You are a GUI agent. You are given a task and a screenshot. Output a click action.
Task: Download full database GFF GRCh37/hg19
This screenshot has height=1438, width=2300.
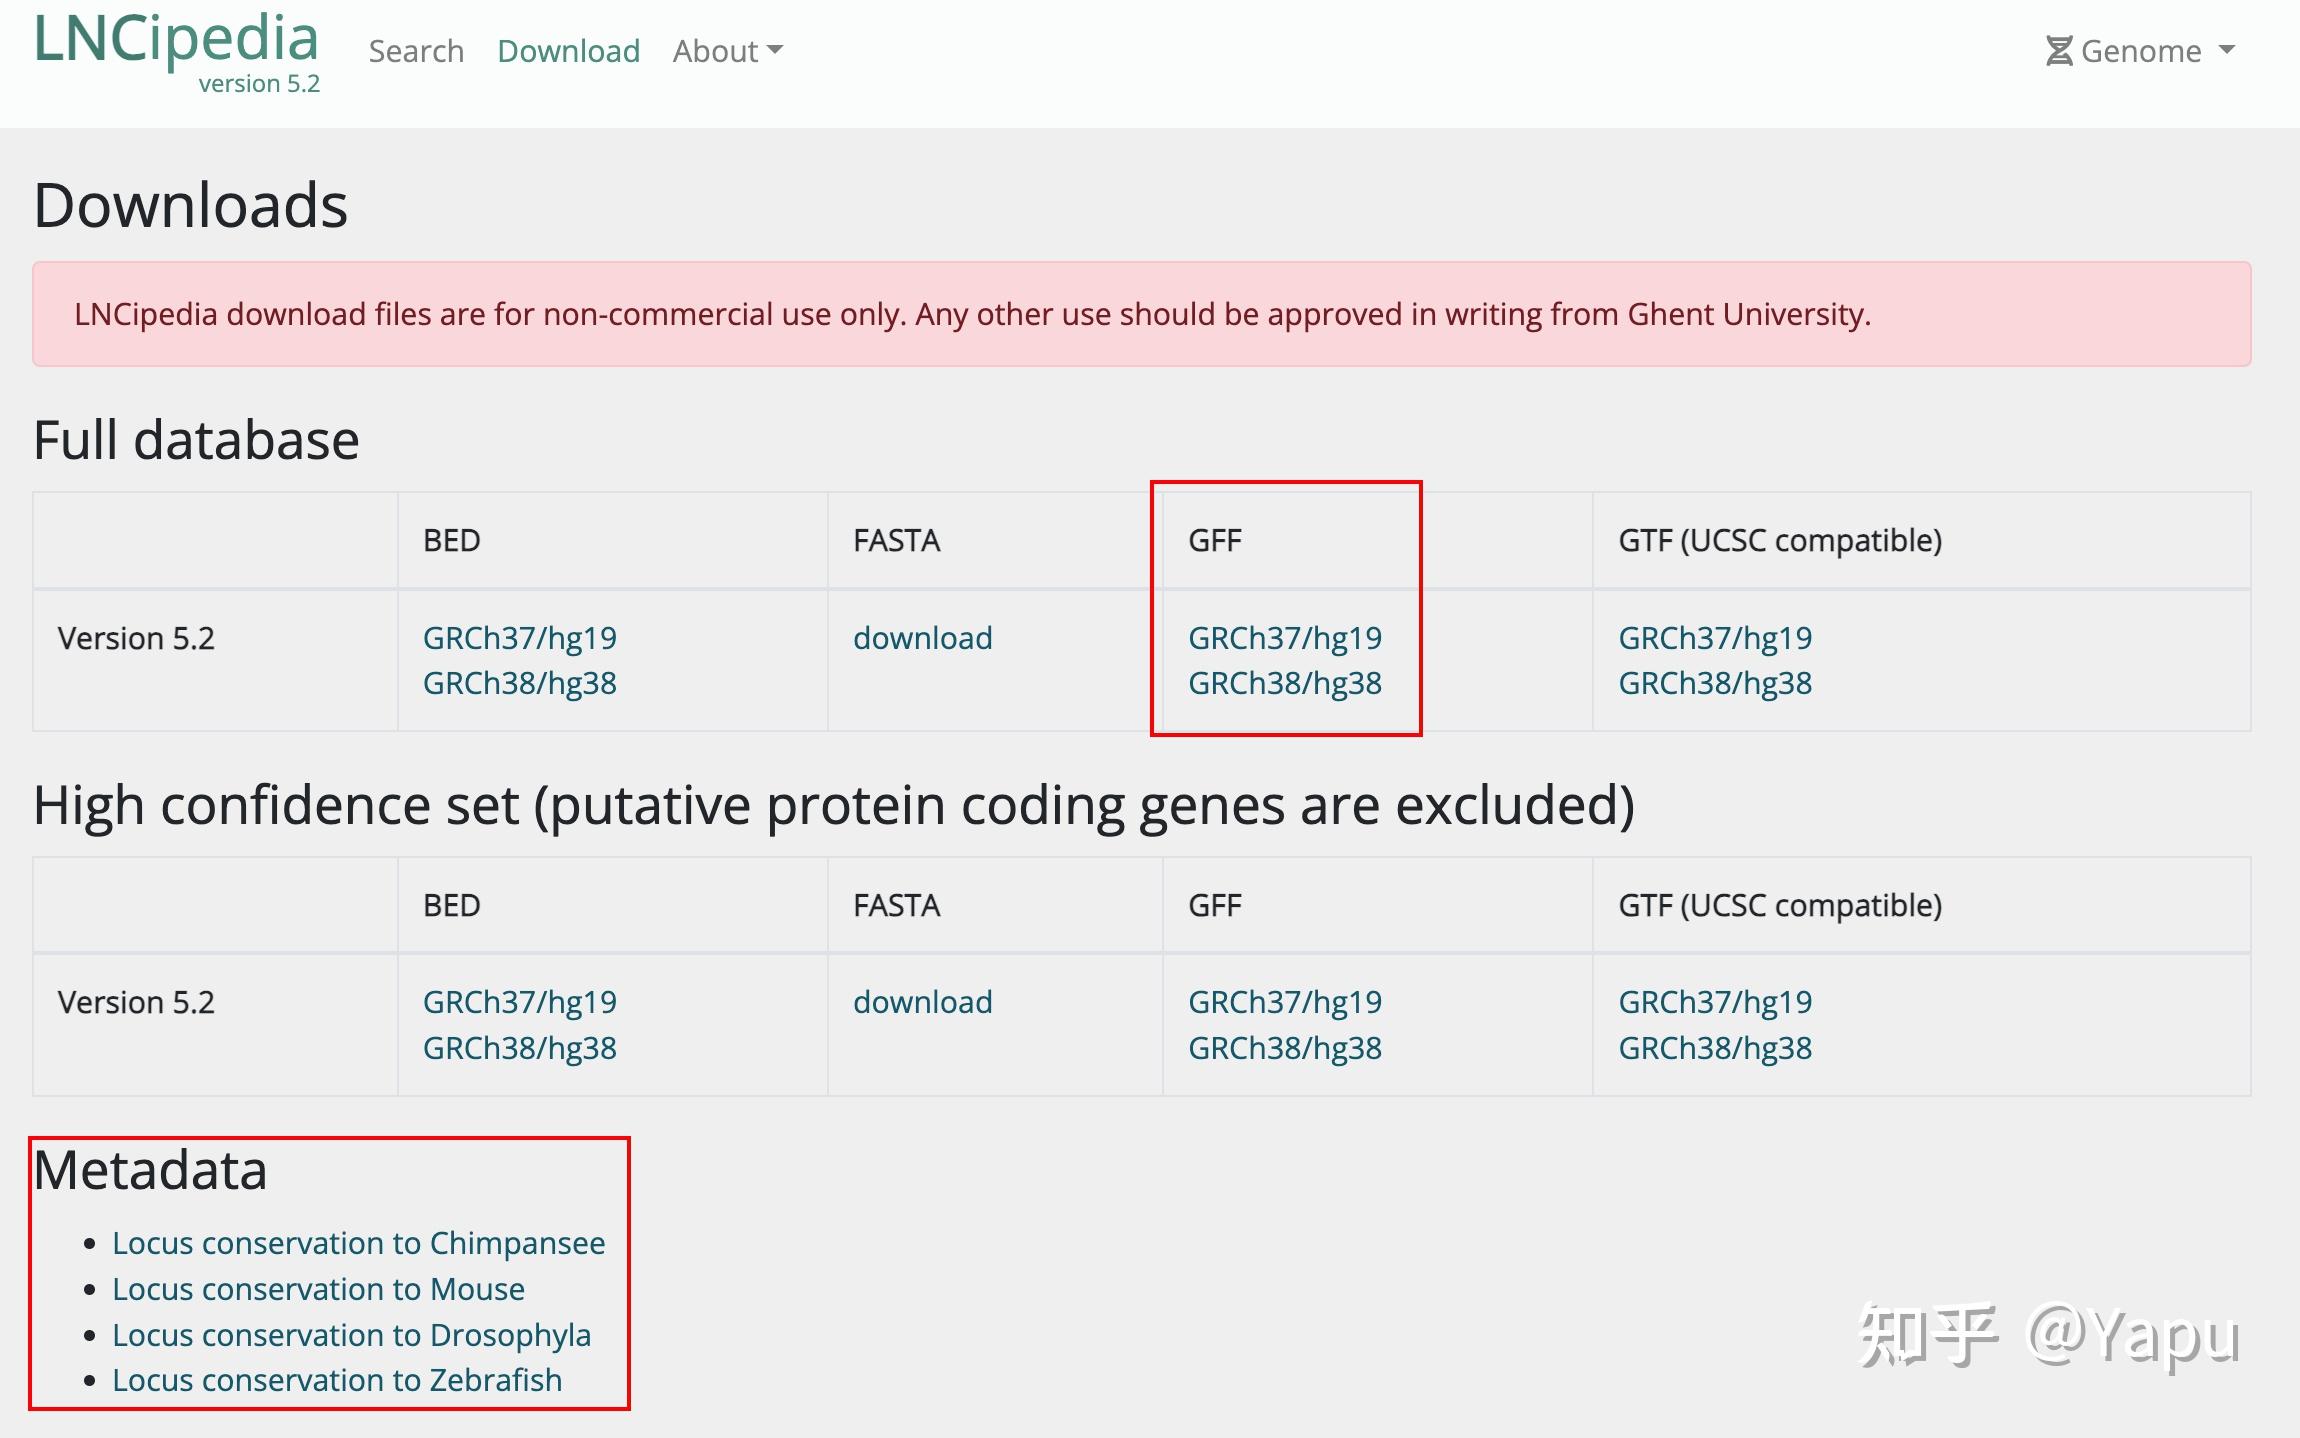tap(1284, 638)
